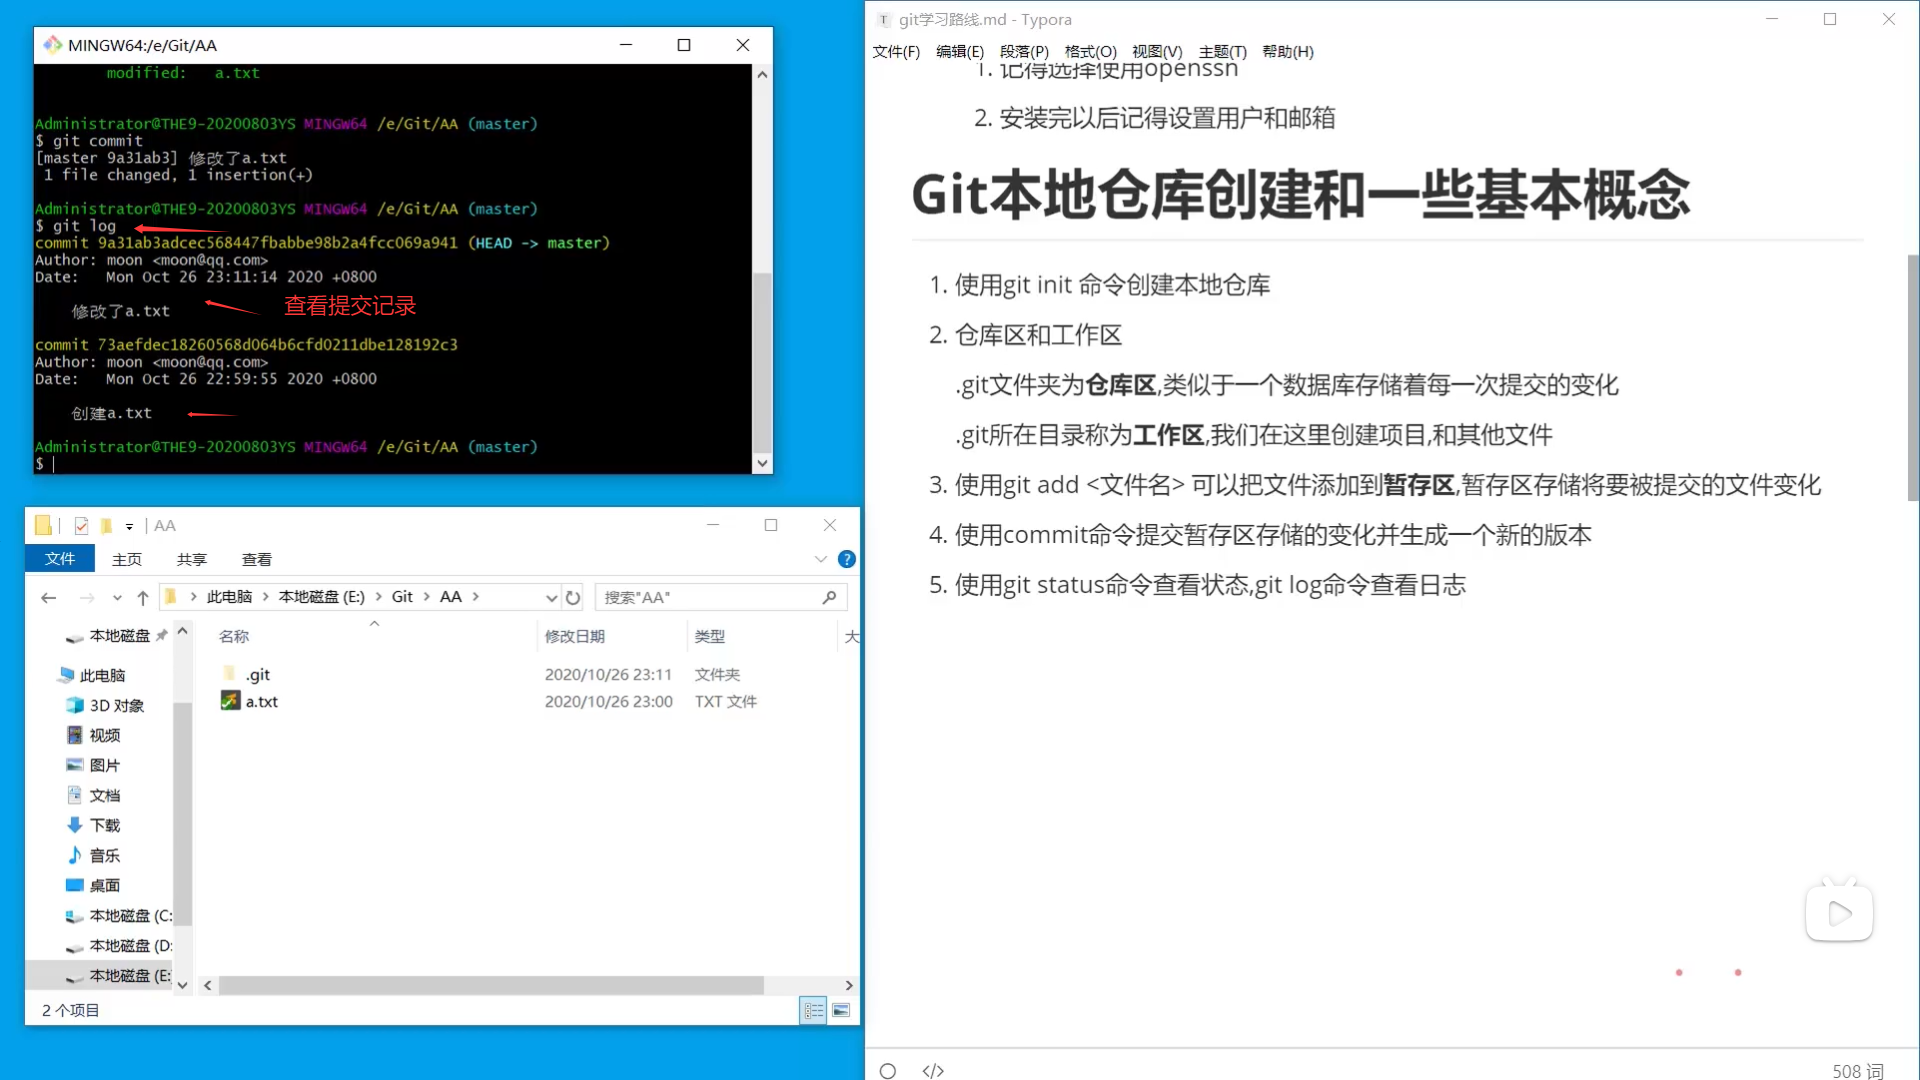
Task: Click the new folder icon on quick access toolbar
Action: pyautogui.click(x=106, y=525)
